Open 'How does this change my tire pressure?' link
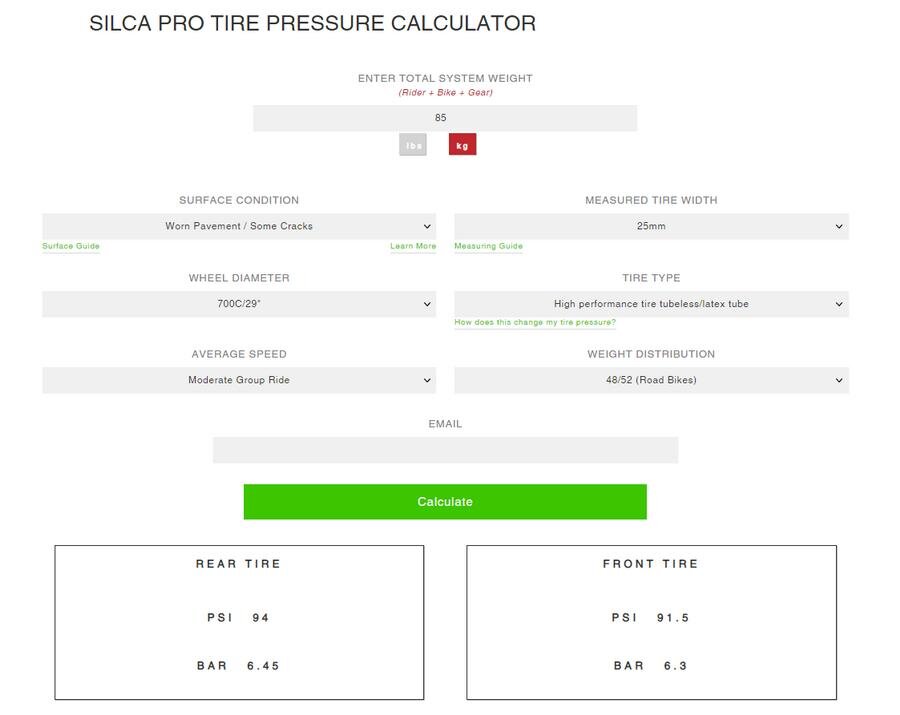 point(535,322)
